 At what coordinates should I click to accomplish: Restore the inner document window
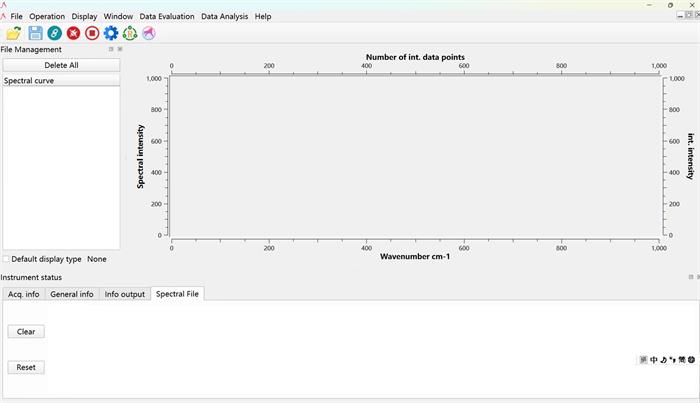689,15
